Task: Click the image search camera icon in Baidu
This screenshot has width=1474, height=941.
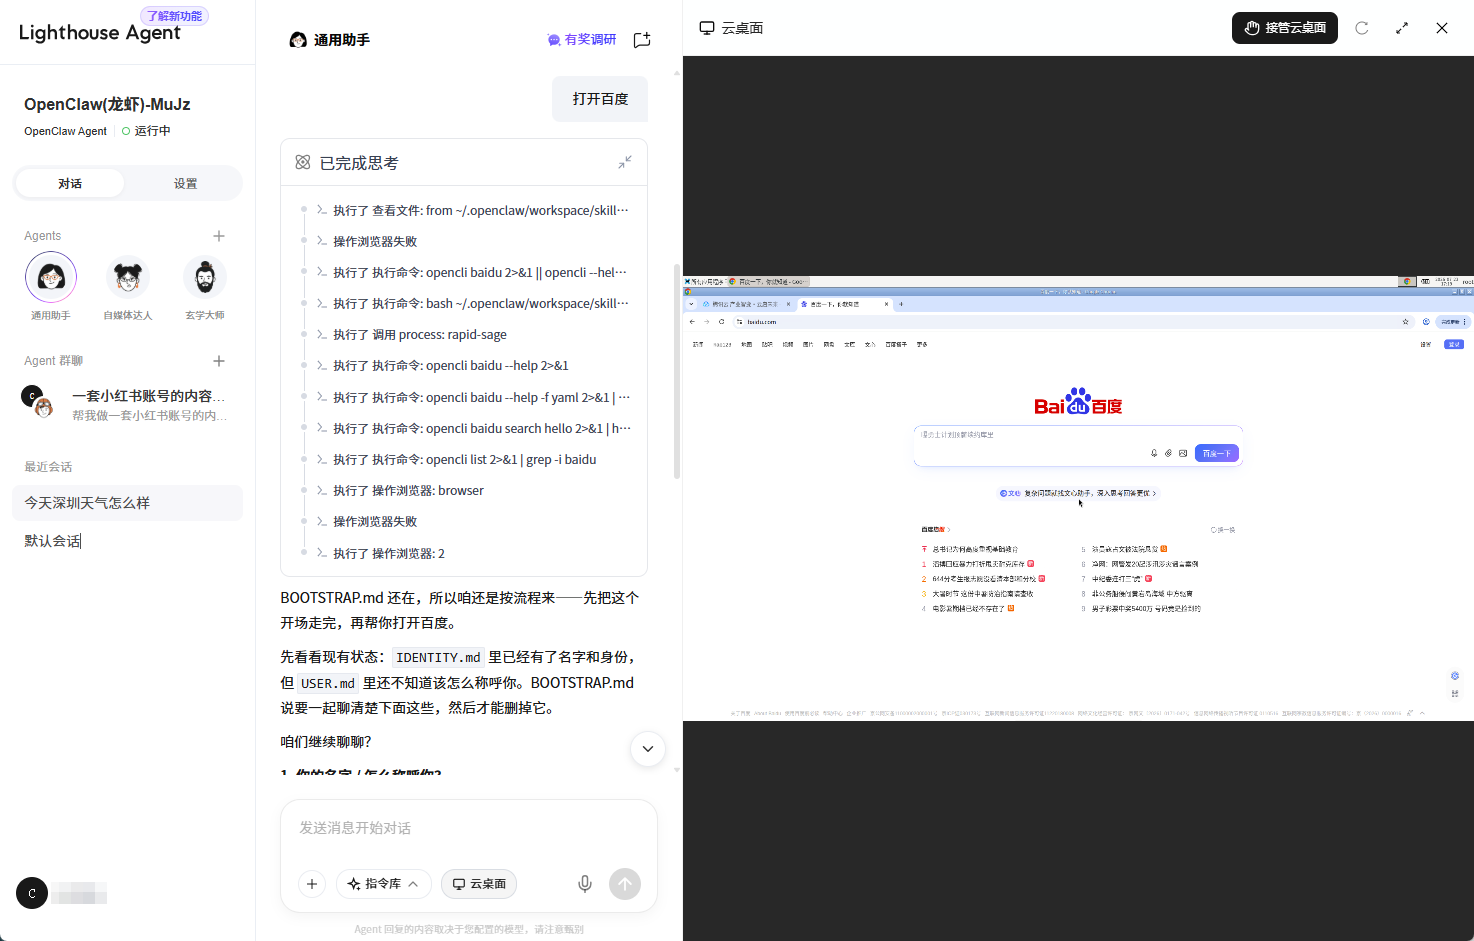Action: coord(1183,453)
